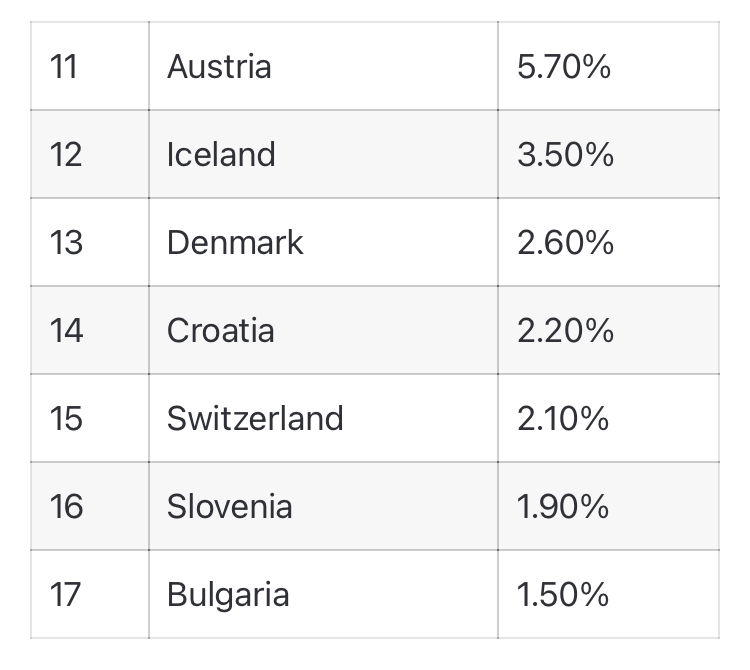Select the 5.70% value cell
Screen dimensions: 750x670
pyautogui.click(x=564, y=67)
